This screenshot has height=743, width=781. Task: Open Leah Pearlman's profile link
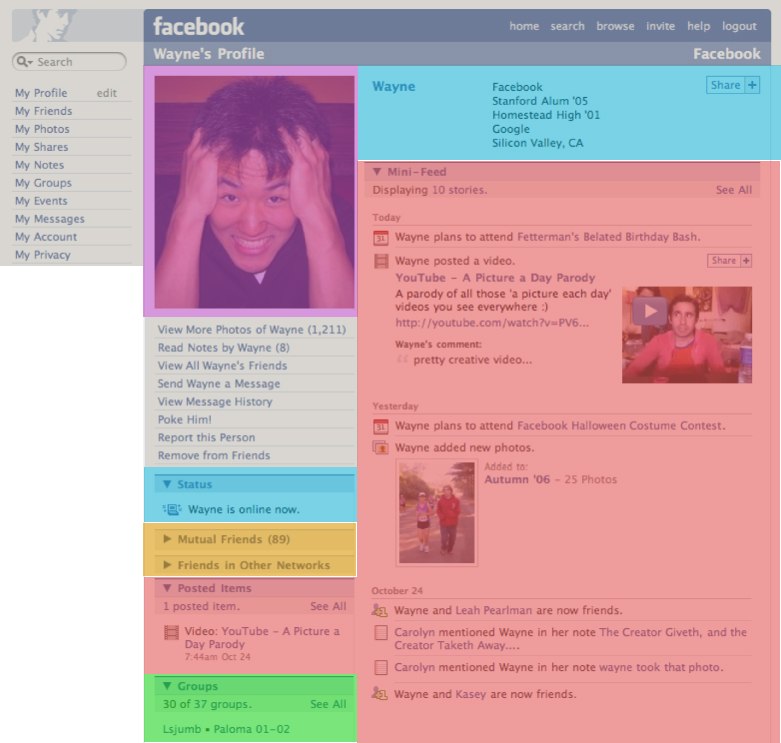point(494,610)
